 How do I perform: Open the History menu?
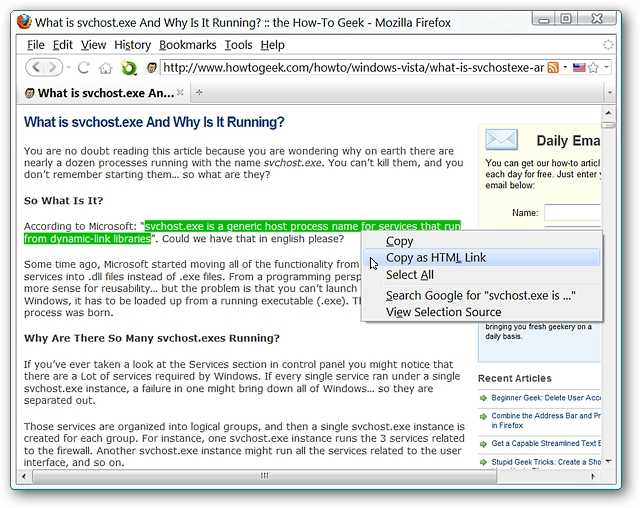[132, 45]
